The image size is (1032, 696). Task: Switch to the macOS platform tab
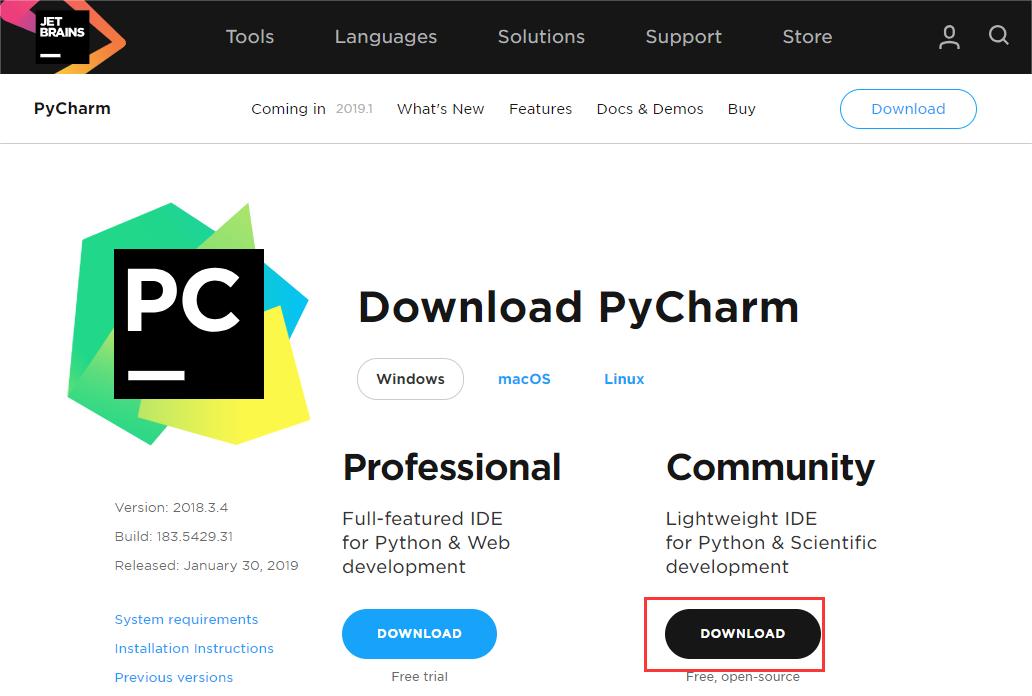coord(524,379)
